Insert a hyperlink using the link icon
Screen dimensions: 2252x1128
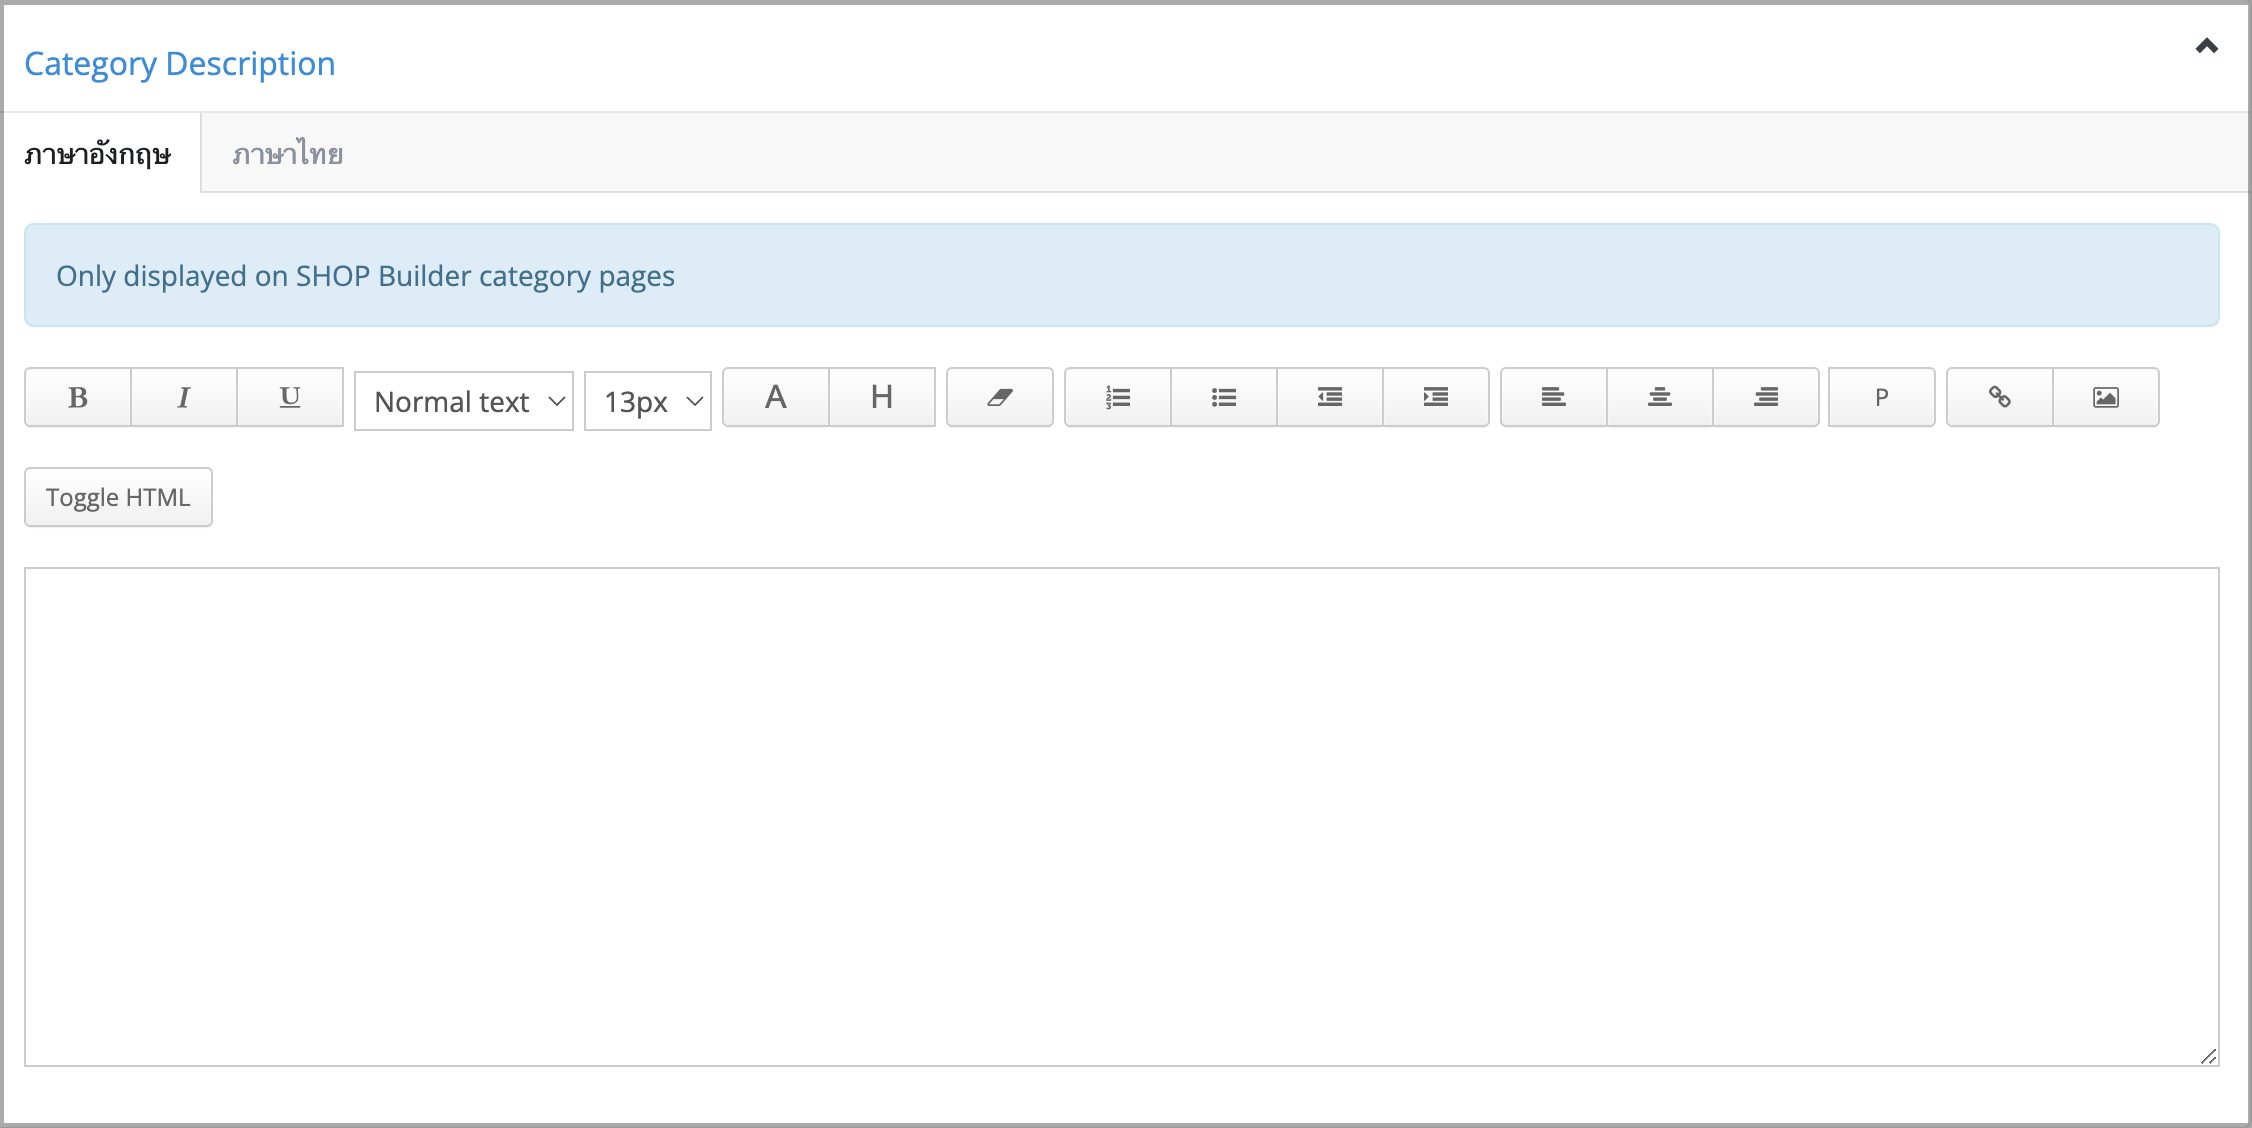[2000, 397]
